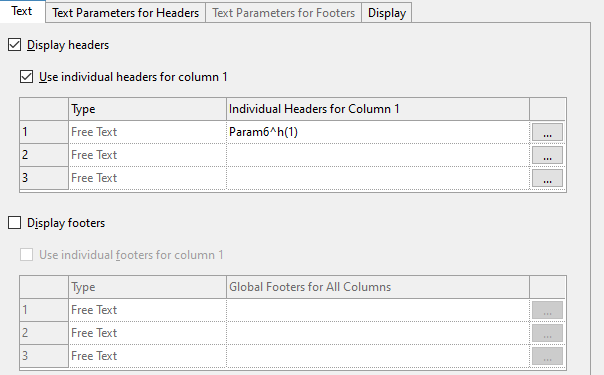This screenshot has height=375, width=604.
Task: Toggle Use individual headers for column 1
Action: tap(27, 77)
